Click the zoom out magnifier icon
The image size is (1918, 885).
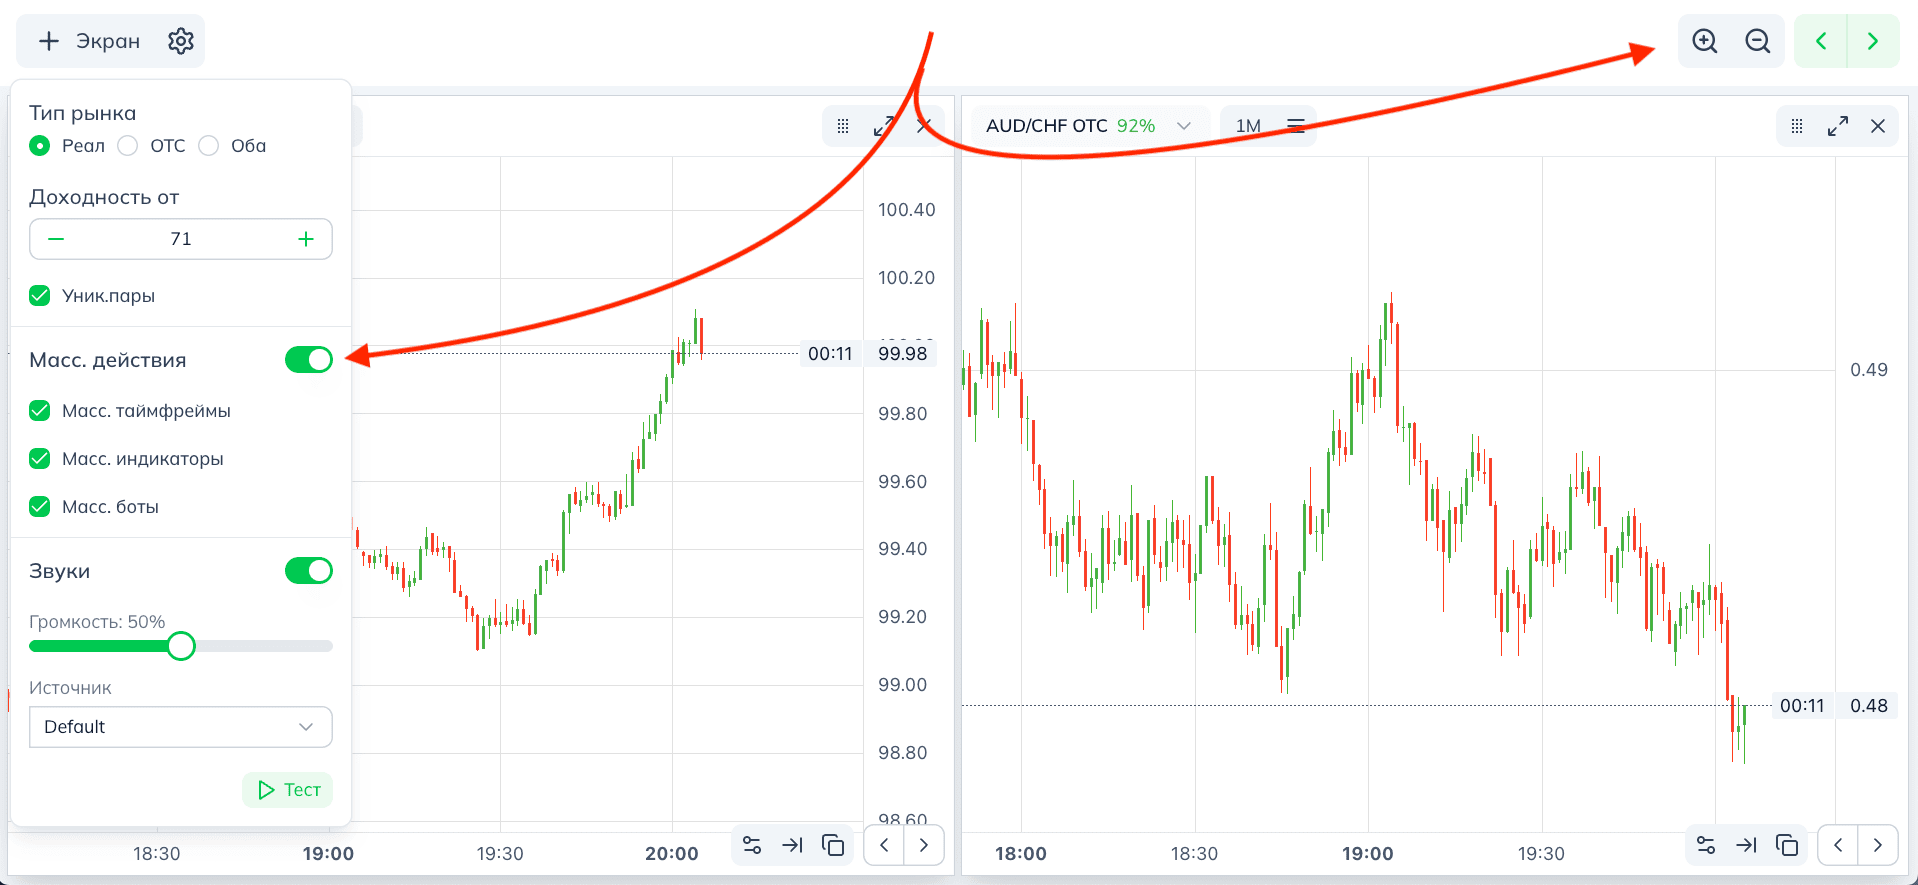coord(1757,41)
